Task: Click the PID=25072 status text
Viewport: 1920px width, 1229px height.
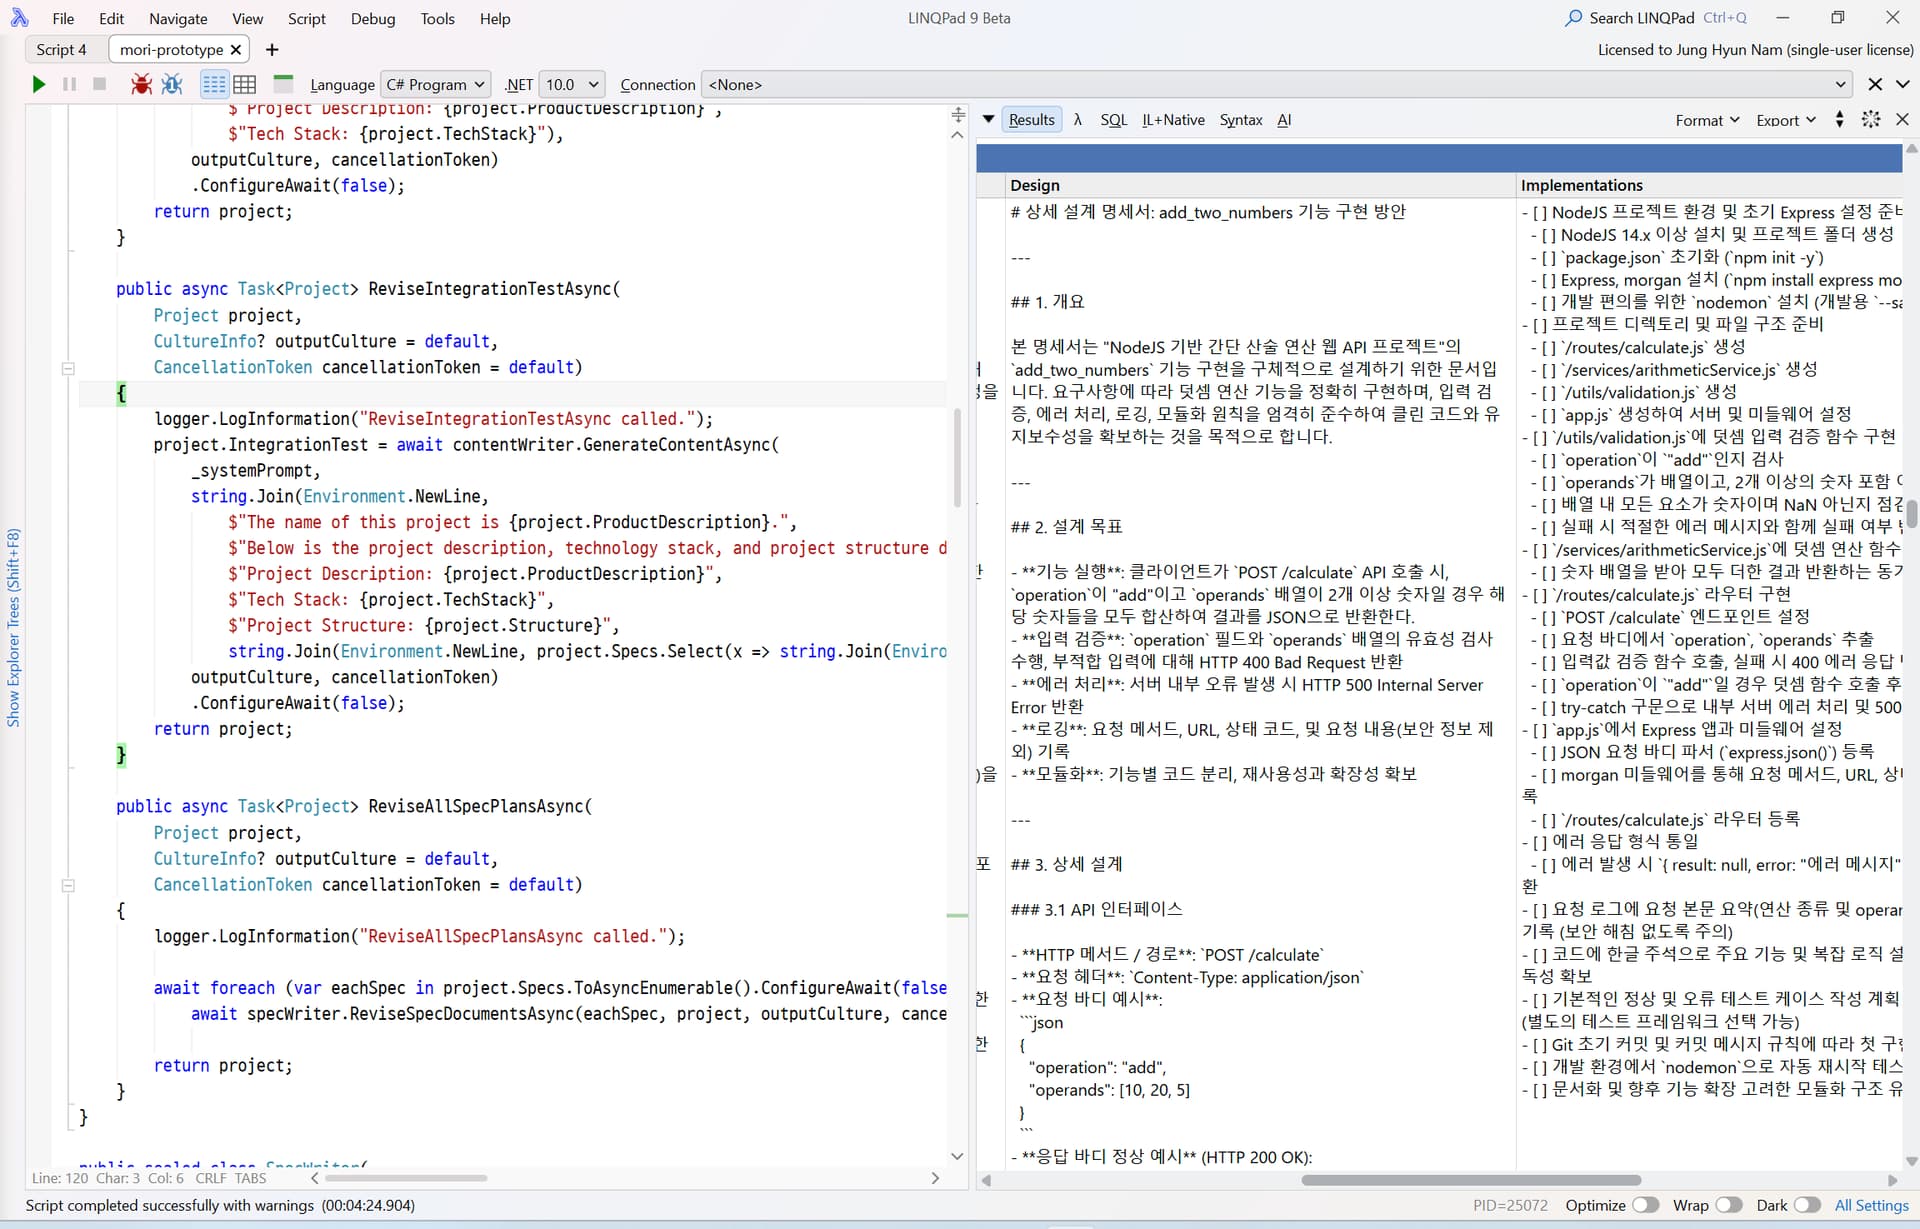Action: [x=1510, y=1205]
